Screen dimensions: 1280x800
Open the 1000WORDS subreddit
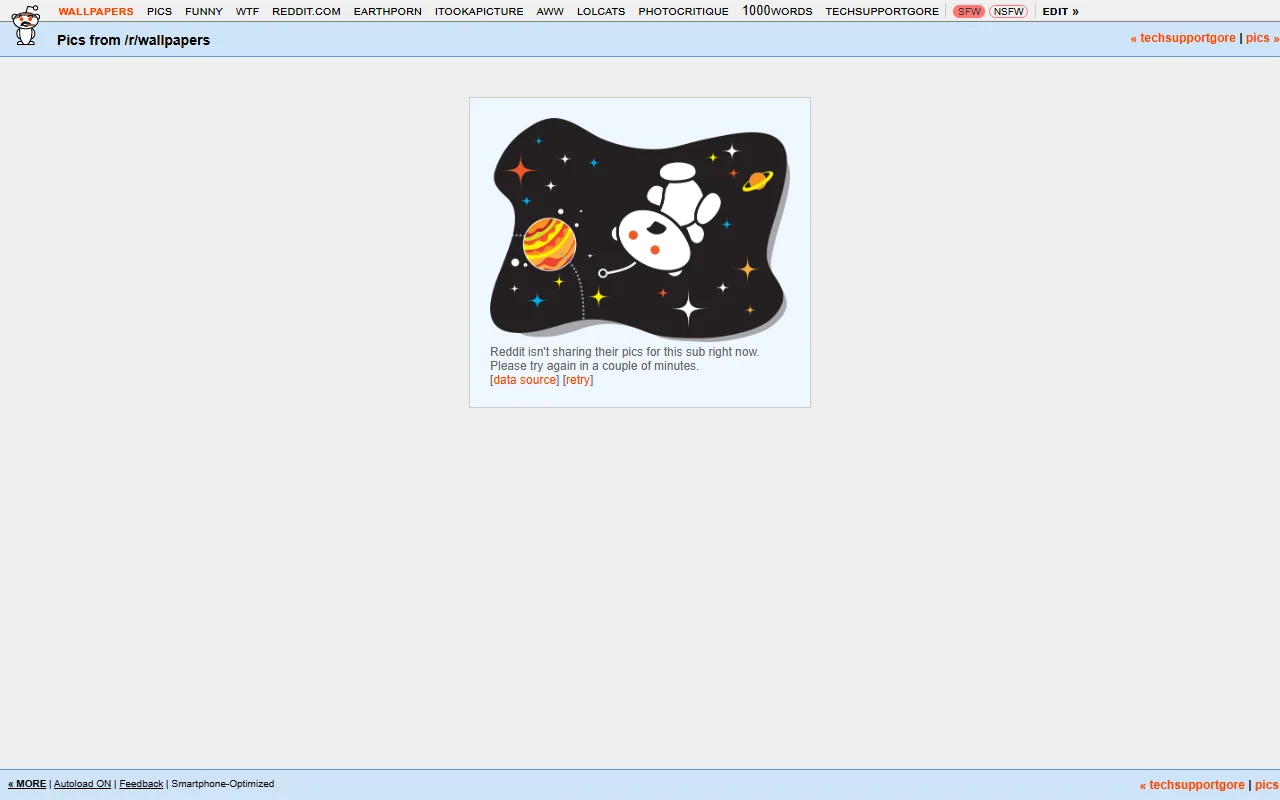[777, 11]
